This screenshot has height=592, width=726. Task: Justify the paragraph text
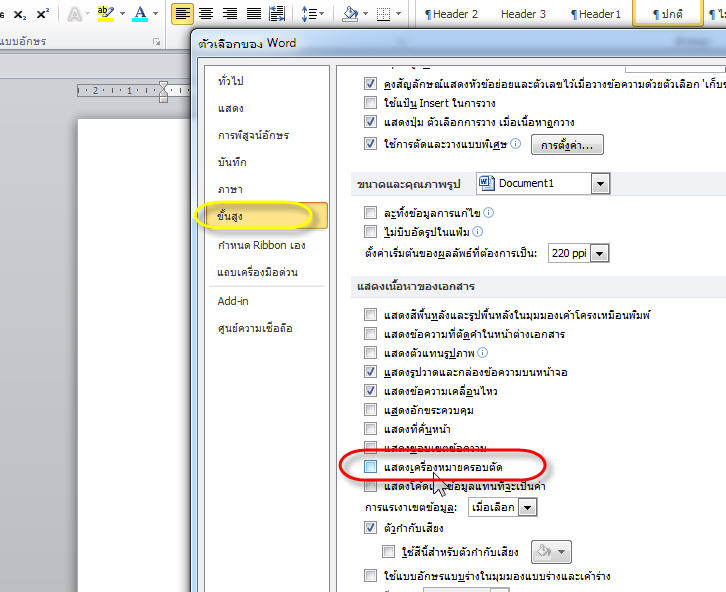click(254, 14)
